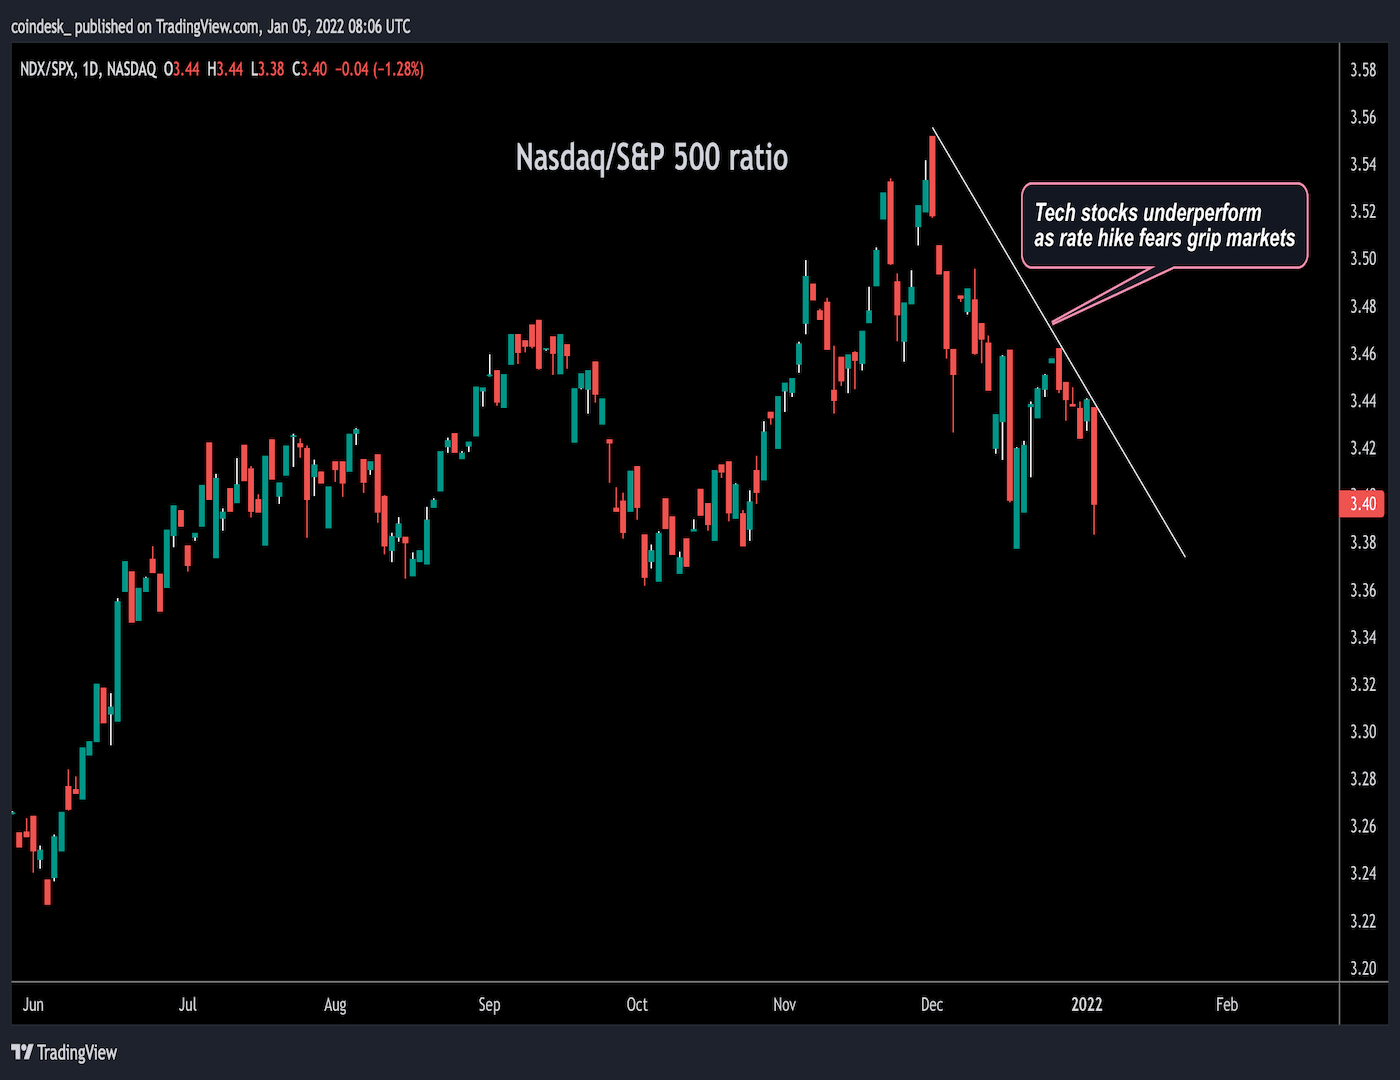This screenshot has height=1080, width=1400.
Task: Select the 2022 label on time axis
Action: click(1087, 1004)
